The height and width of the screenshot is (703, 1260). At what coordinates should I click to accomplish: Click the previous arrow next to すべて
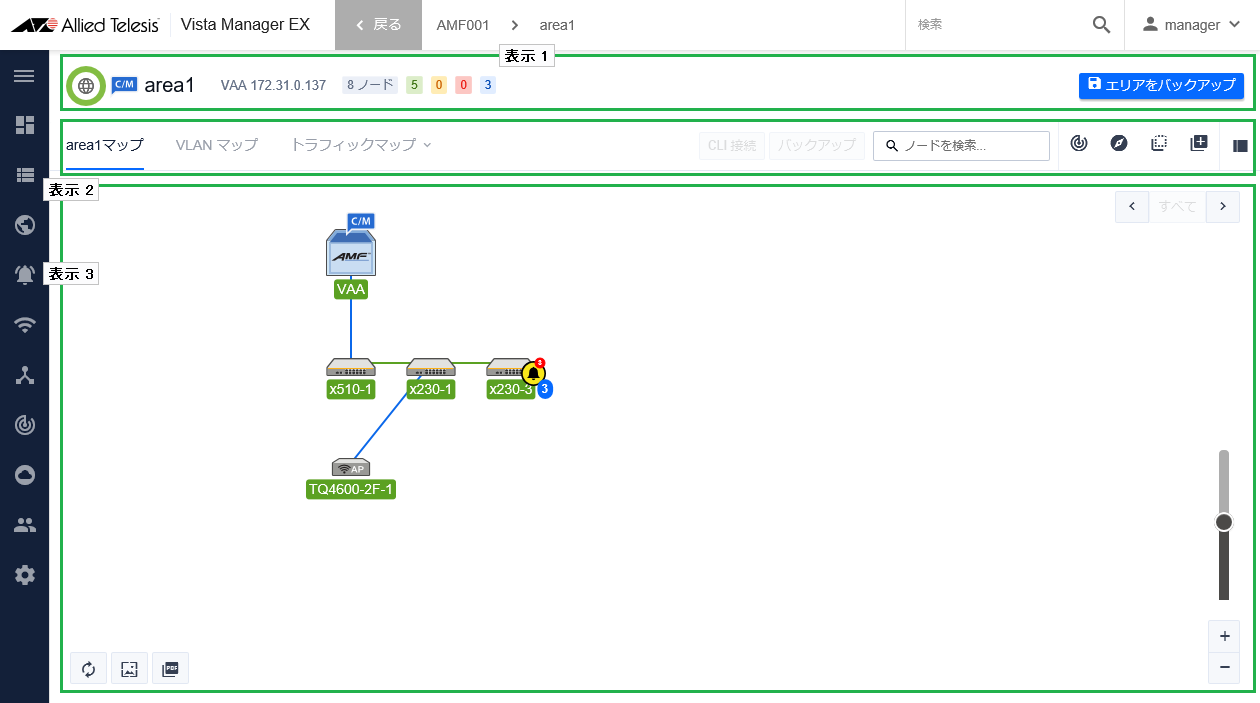tap(1132, 206)
